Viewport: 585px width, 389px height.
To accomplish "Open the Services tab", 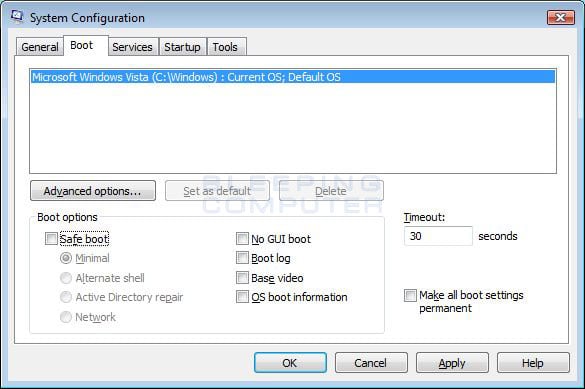I will tap(132, 47).
